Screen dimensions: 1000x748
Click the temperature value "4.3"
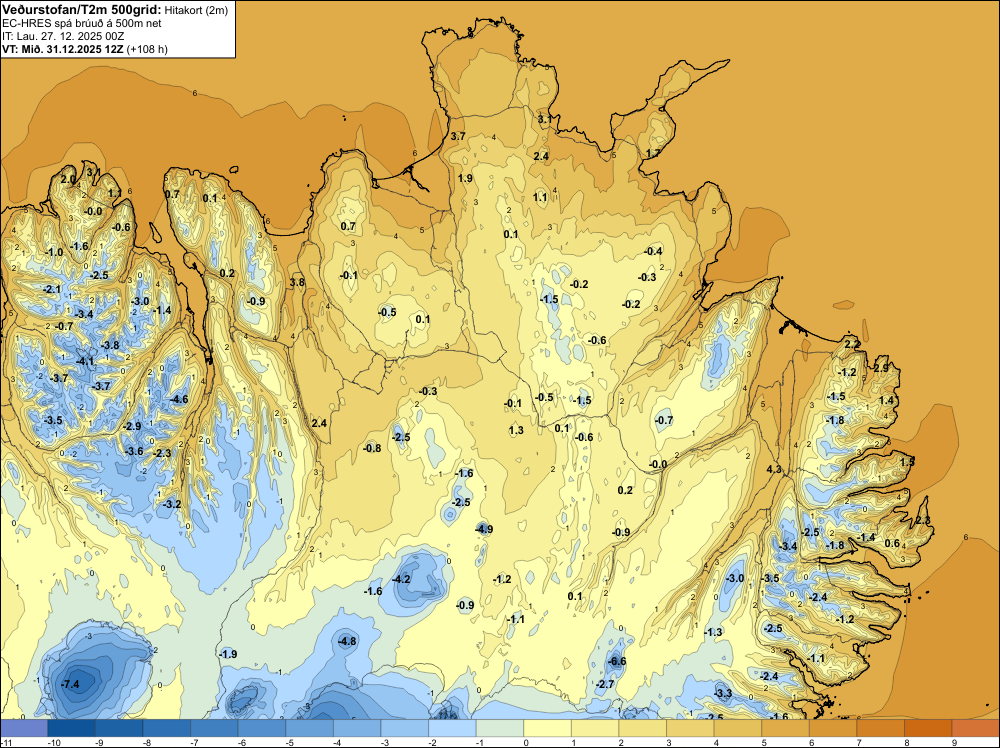(x=774, y=469)
